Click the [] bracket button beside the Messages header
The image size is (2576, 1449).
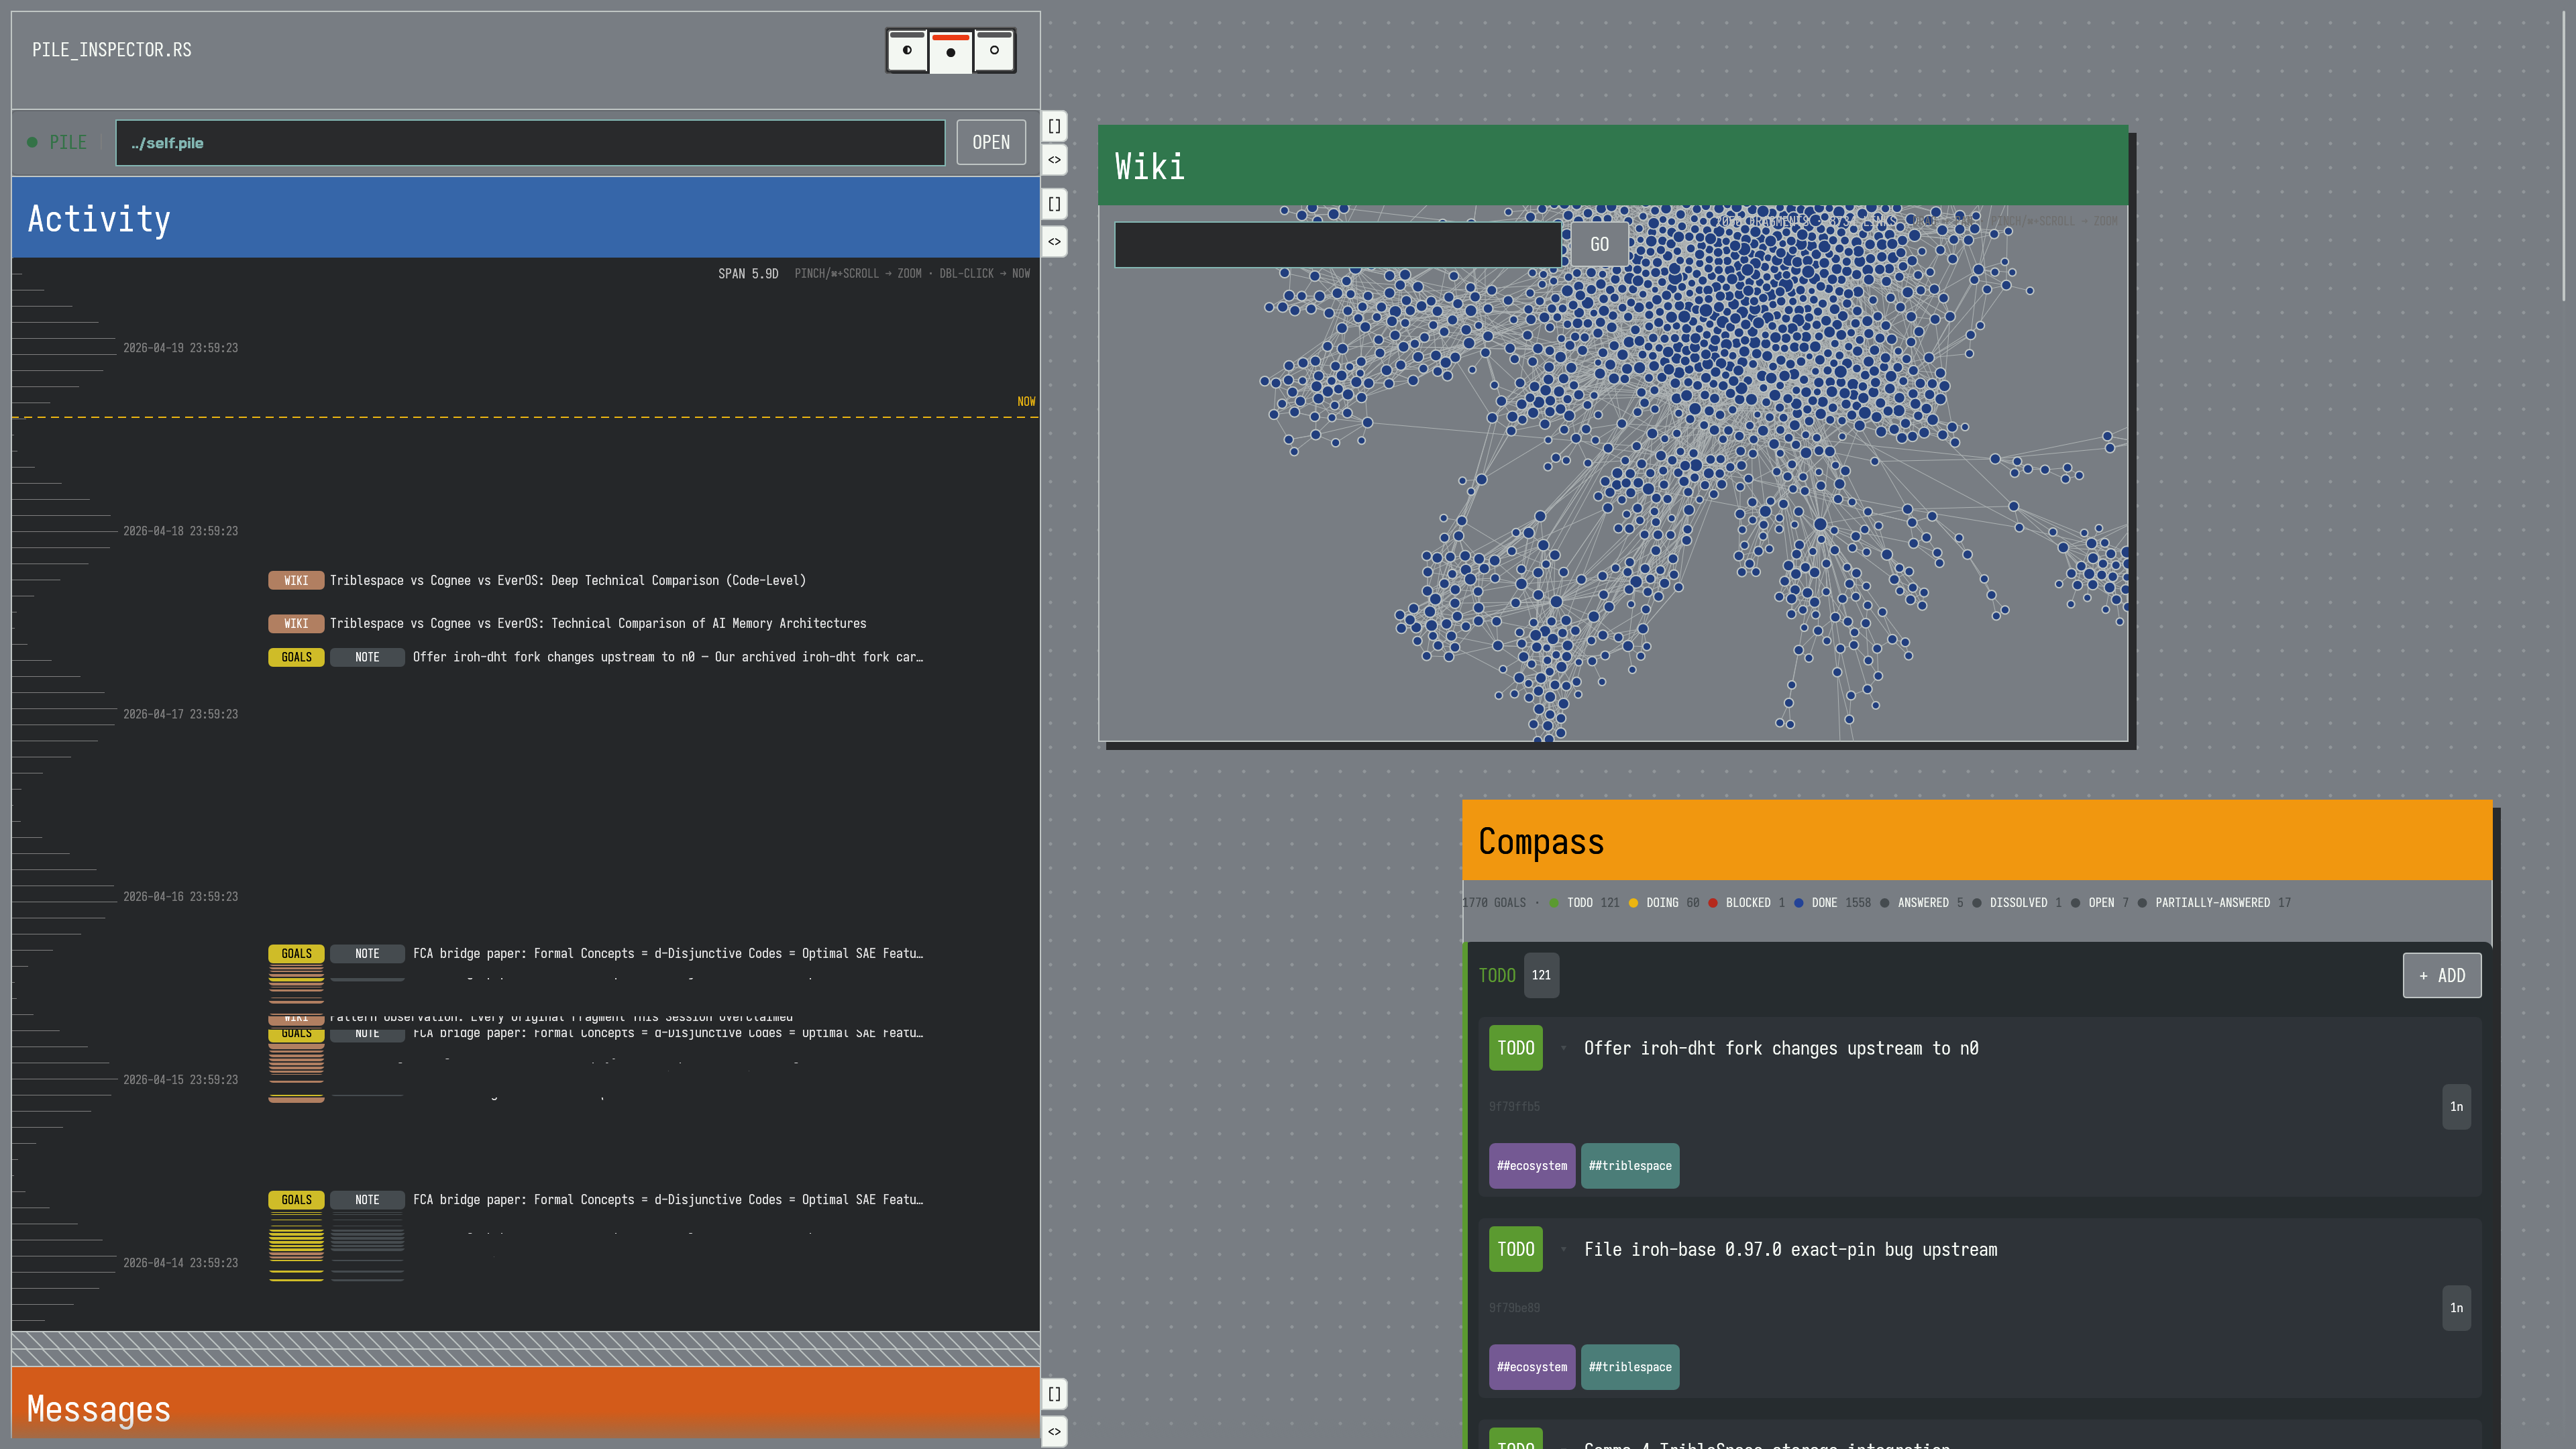(x=1054, y=1393)
